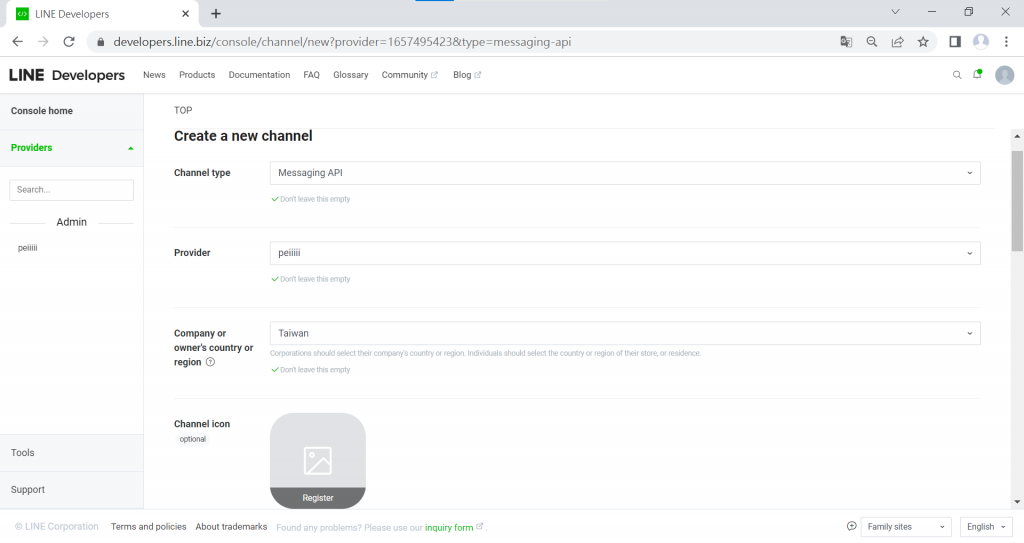1024x543 pixels.
Task: Bookmark this page with star icon
Action: (923, 42)
